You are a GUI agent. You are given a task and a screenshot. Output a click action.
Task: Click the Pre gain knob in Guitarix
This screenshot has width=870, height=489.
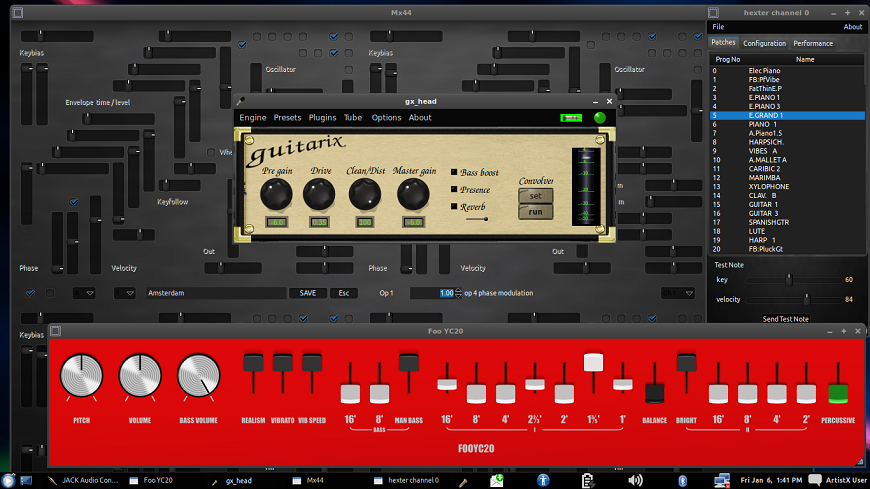276,194
